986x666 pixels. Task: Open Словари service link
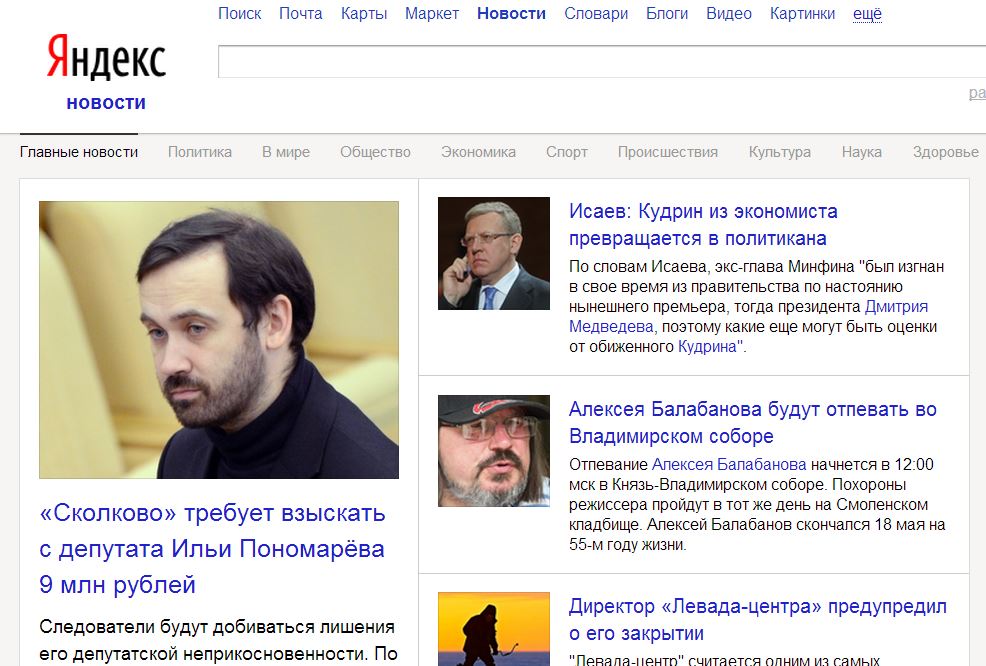596,13
